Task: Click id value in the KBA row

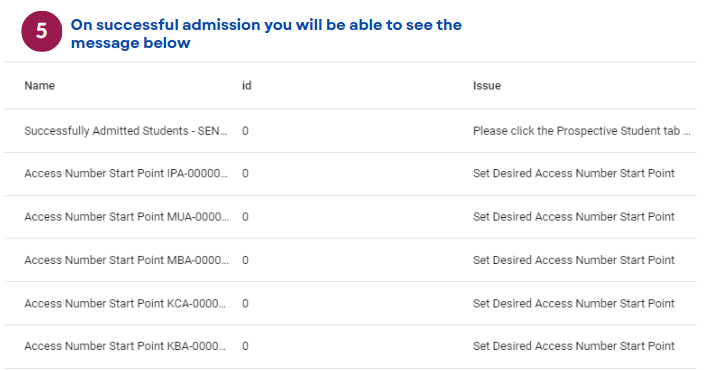Action: click(245, 346)
